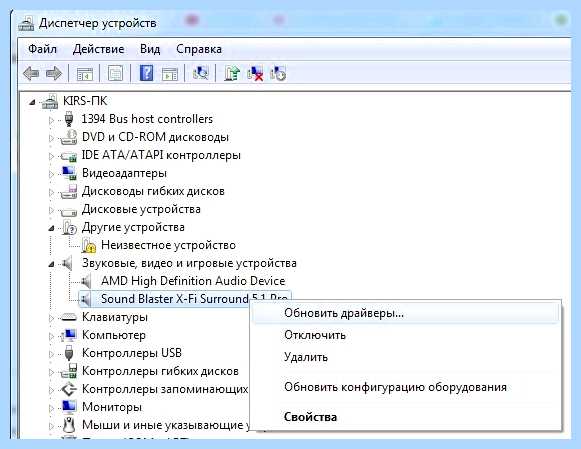Collapse the Другие устройства node

pos(52,228)
